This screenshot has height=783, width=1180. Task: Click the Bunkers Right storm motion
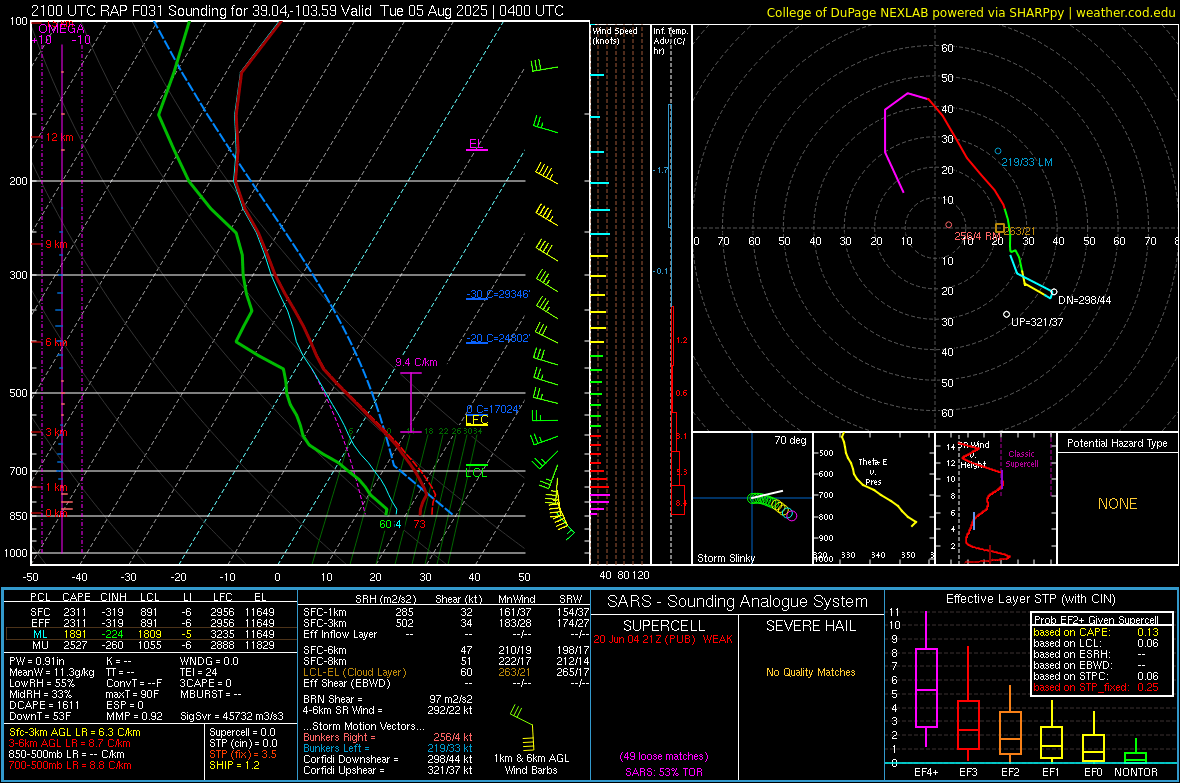(388, 737)
